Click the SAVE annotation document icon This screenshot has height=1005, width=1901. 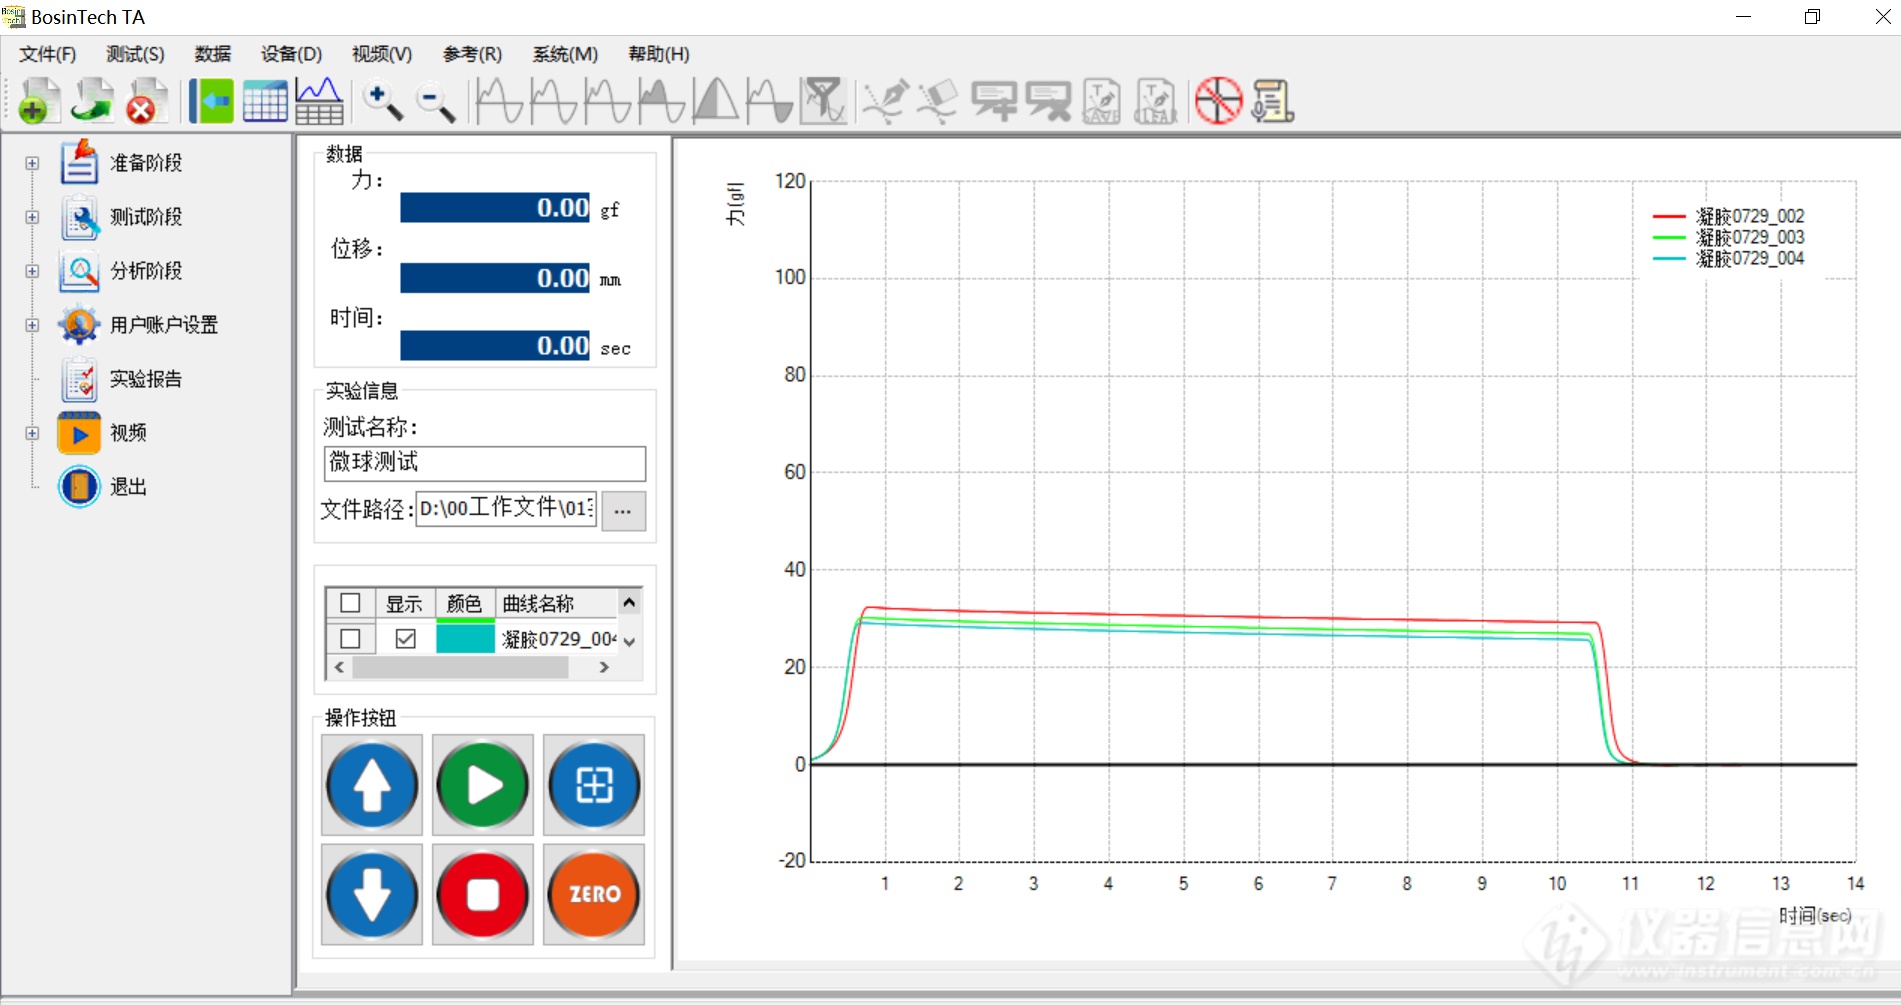[x=1102, y=101]
